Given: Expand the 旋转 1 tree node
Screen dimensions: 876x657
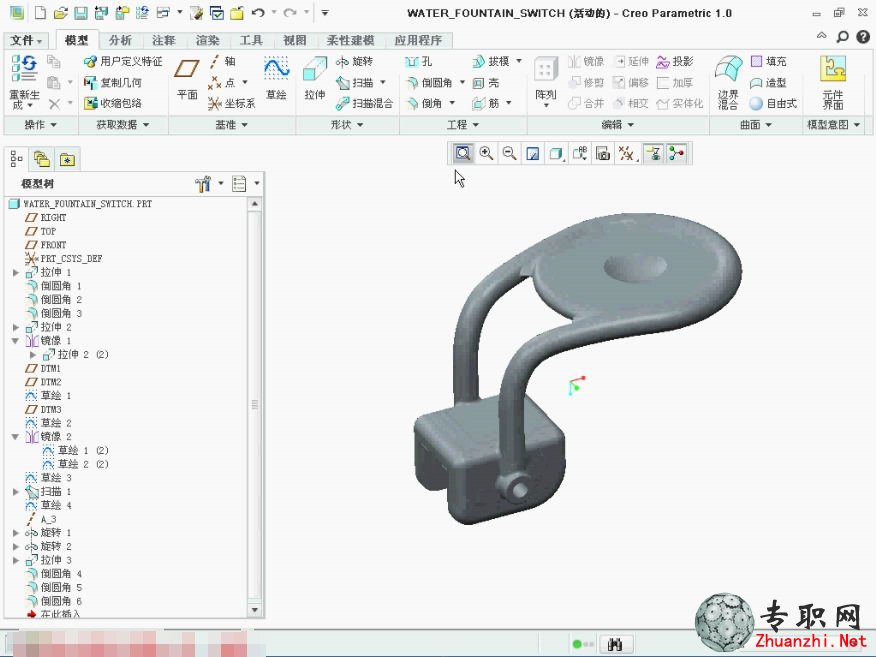Looking at the screenshot, I should coord(16,533).
